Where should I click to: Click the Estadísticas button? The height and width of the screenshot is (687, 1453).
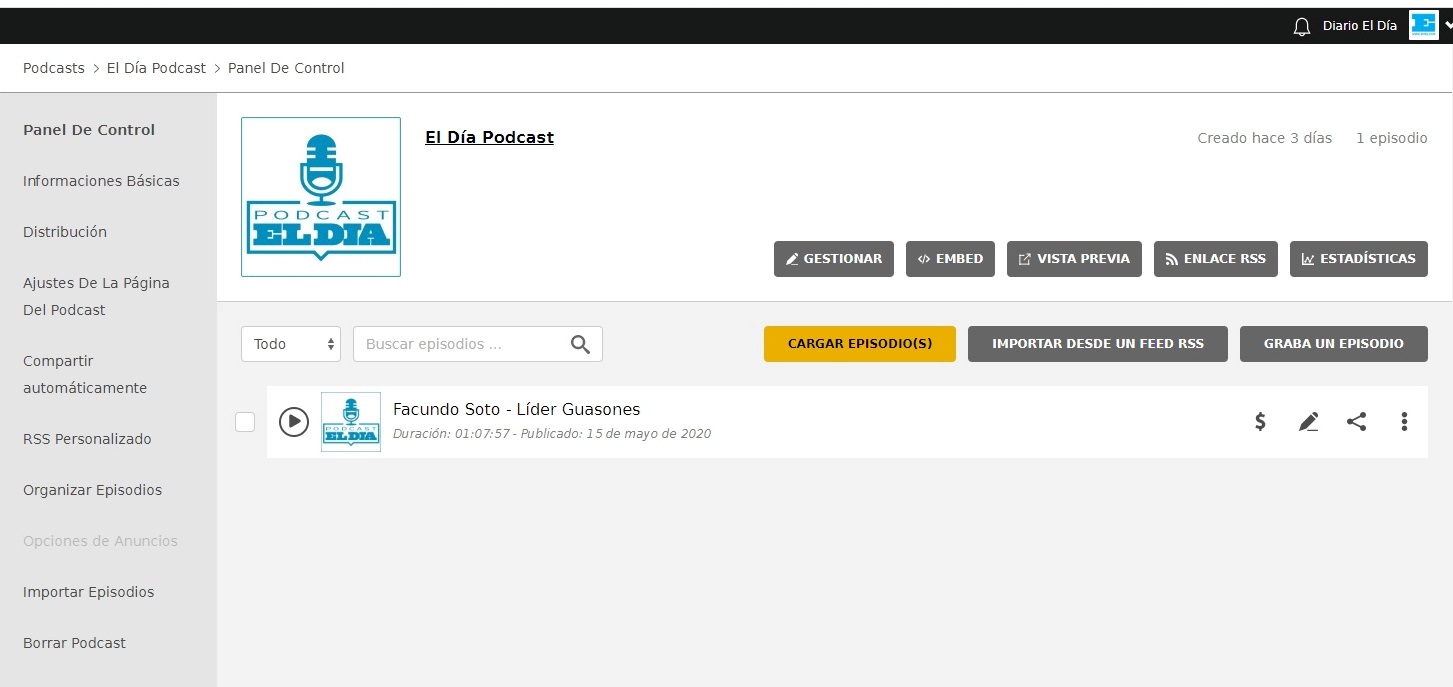point(1358,259)
